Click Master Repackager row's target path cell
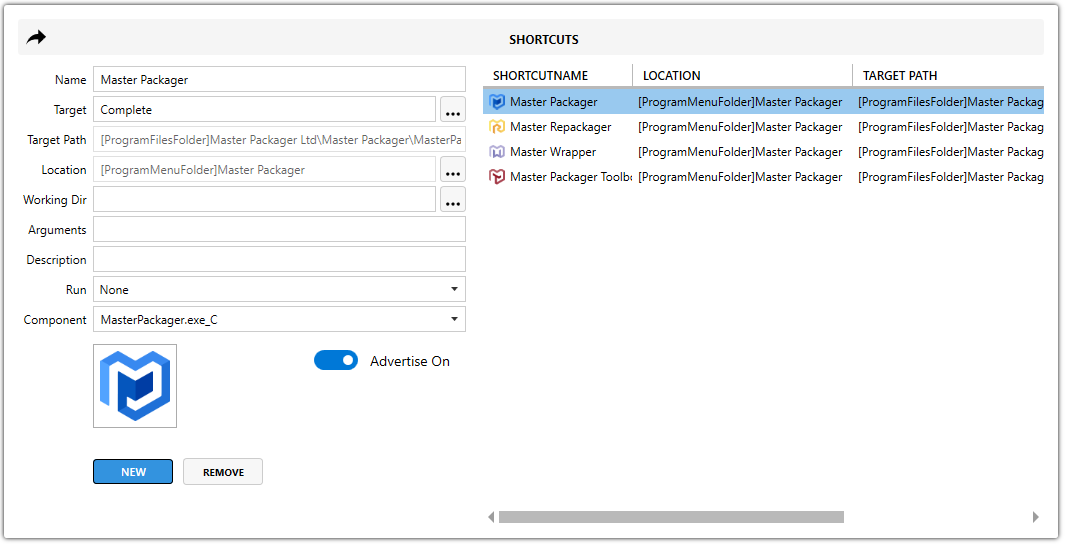The height and width of the screenshot is (544, 1066). click(x=950, y=126)
